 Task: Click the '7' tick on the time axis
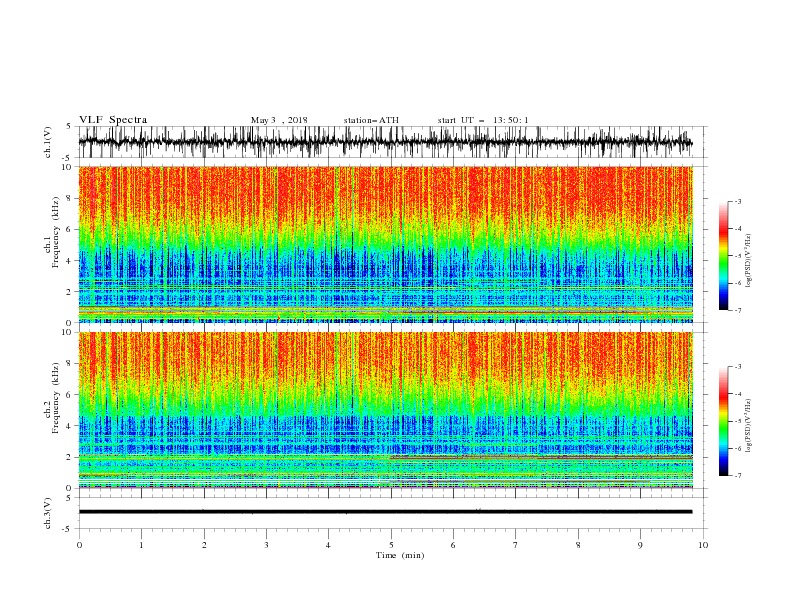tap(516, 545)
